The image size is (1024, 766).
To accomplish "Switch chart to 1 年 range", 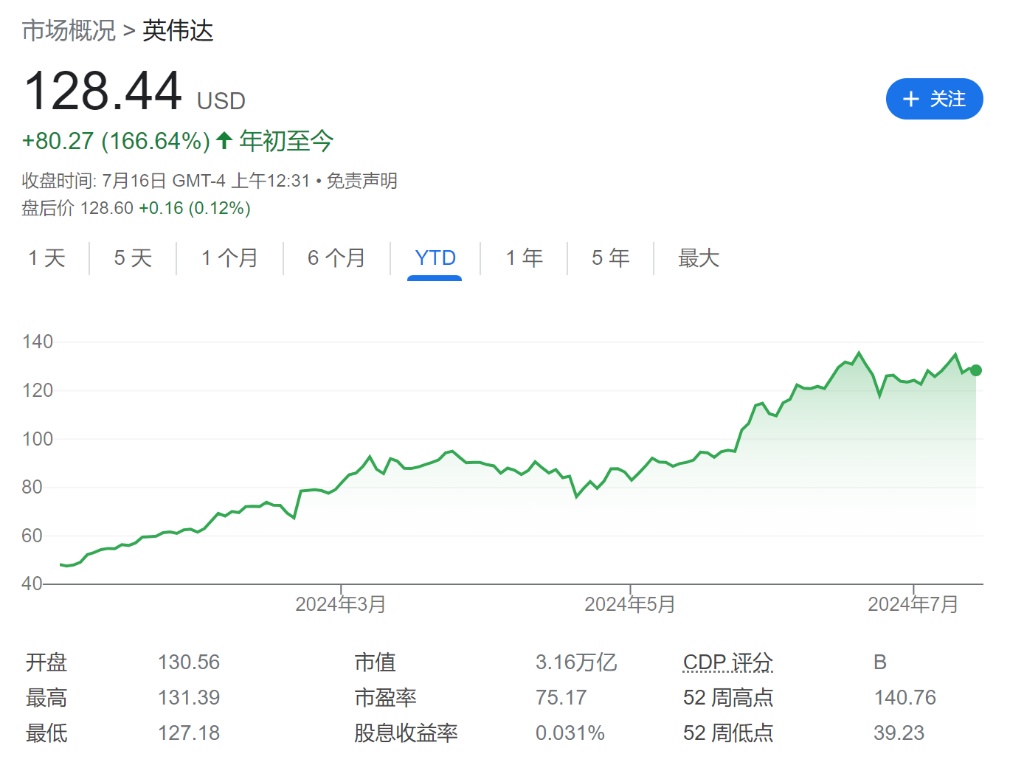I will click(x=524, y=258).
